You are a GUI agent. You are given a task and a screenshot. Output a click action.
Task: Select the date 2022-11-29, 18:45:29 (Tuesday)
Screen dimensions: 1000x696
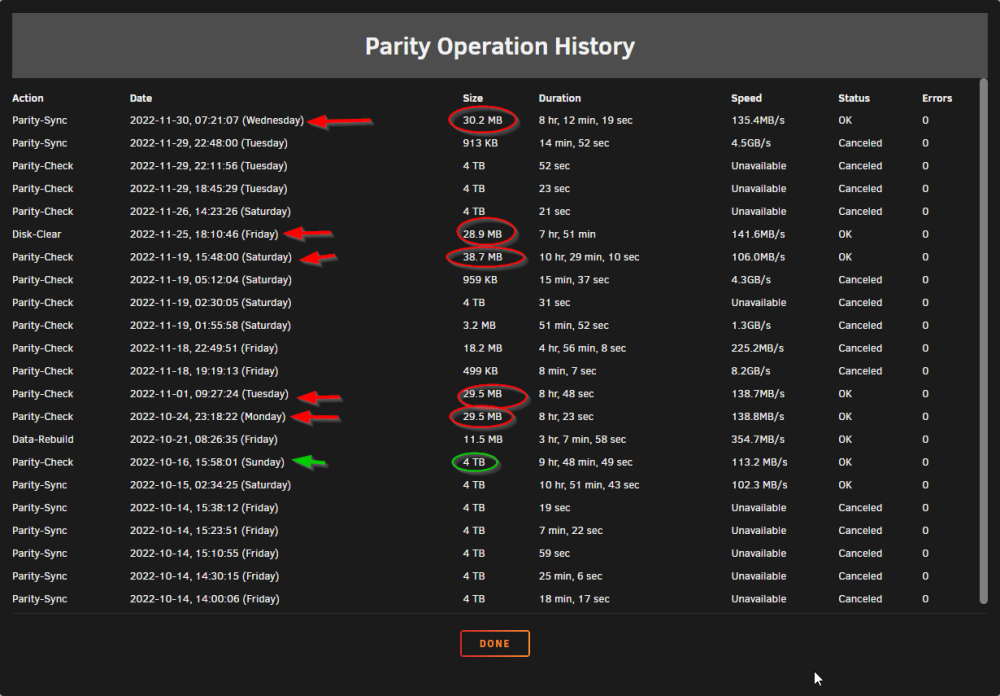pos(209,189)
